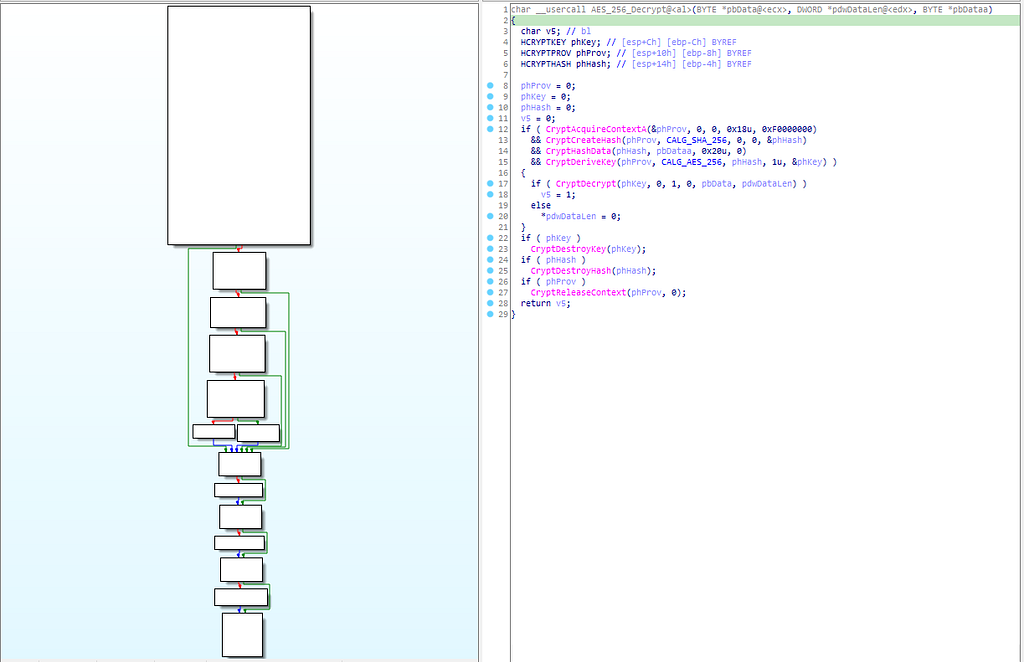
Task: Select the 0x18u constant in CryptAcquireContextA
Action: pyautogui.click(x=739, y=129)
